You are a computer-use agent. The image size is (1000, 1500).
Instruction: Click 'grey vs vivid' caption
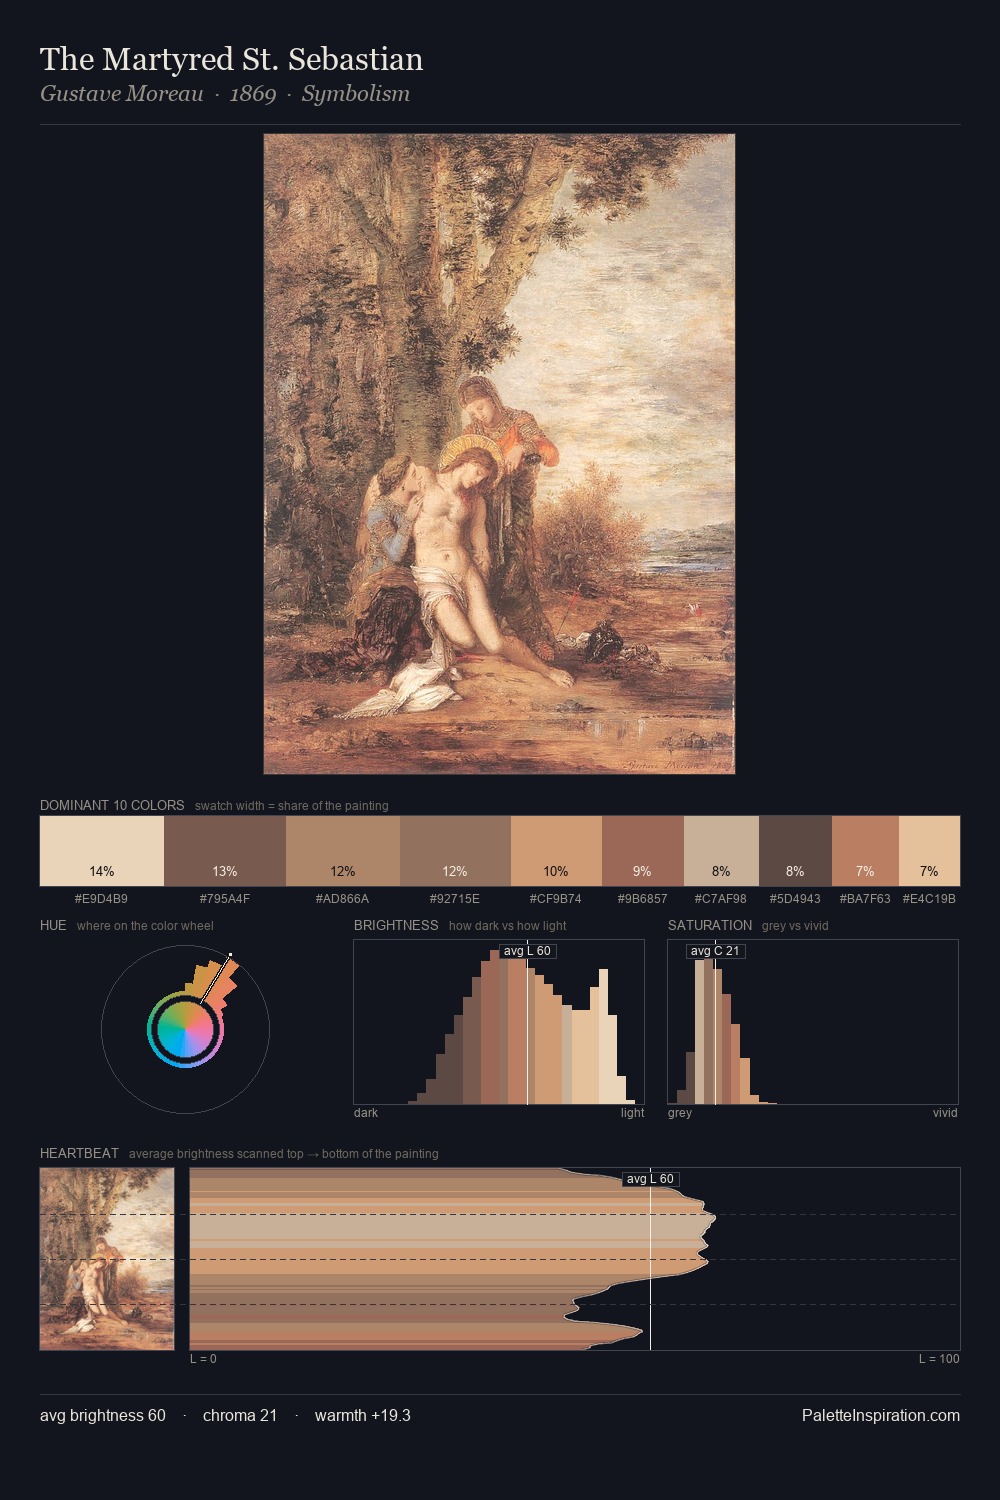795,925
